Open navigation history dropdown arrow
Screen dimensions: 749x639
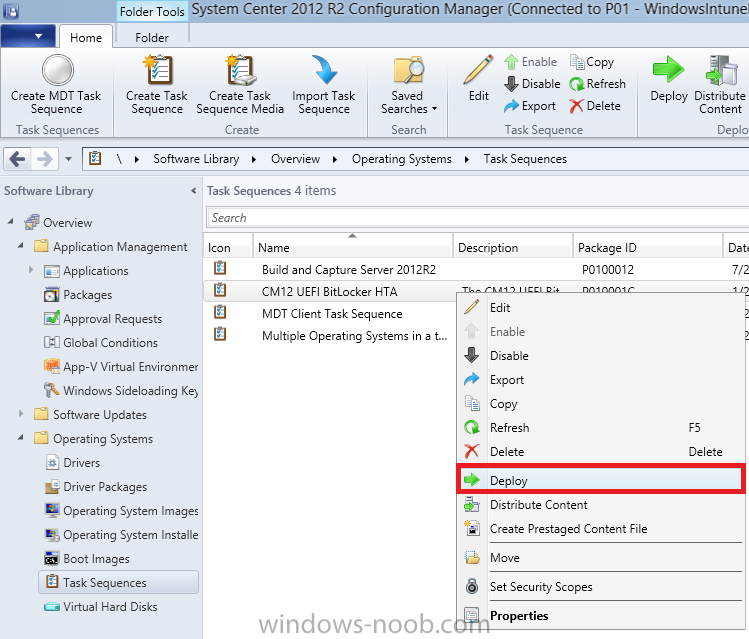[x=69, y=159]
